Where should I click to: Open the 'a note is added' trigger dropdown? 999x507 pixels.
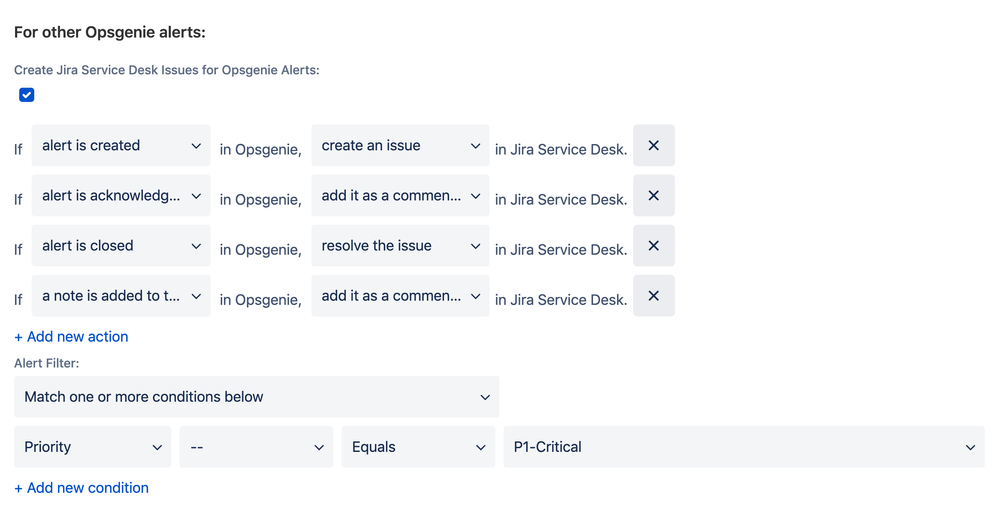coord(121,296)
